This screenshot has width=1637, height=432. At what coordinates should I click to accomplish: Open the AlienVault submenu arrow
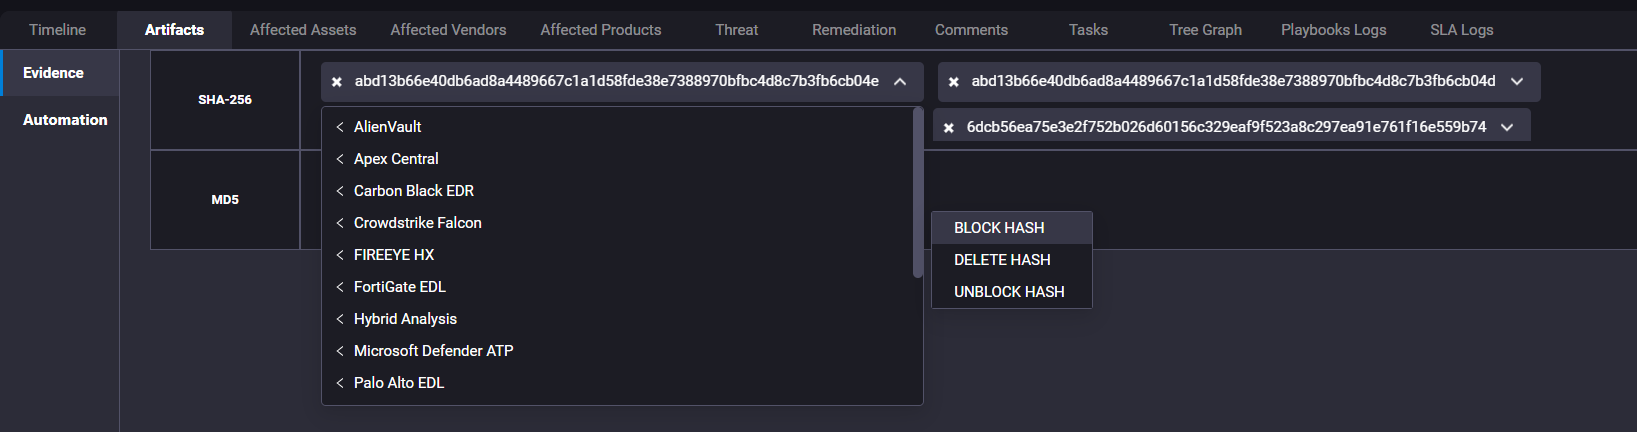[340, 127]
